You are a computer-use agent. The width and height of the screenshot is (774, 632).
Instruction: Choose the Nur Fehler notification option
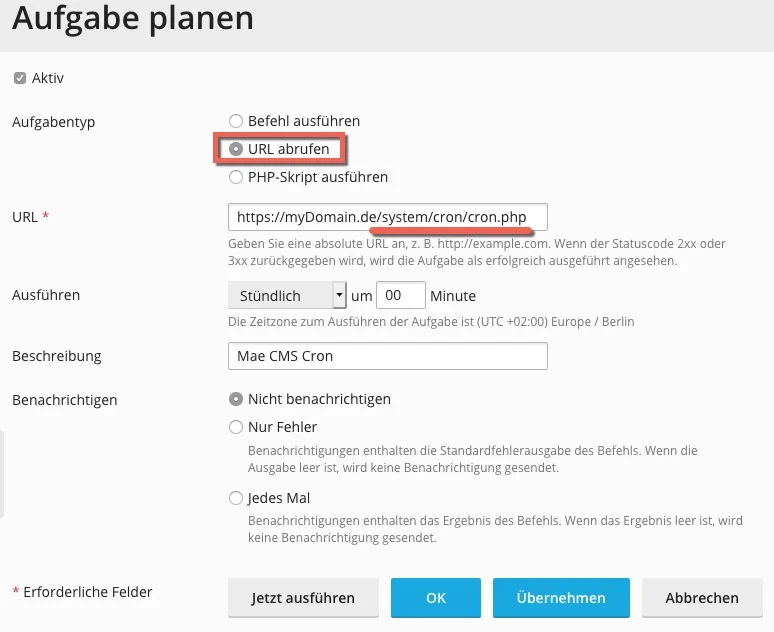click(x=236, y=427)
